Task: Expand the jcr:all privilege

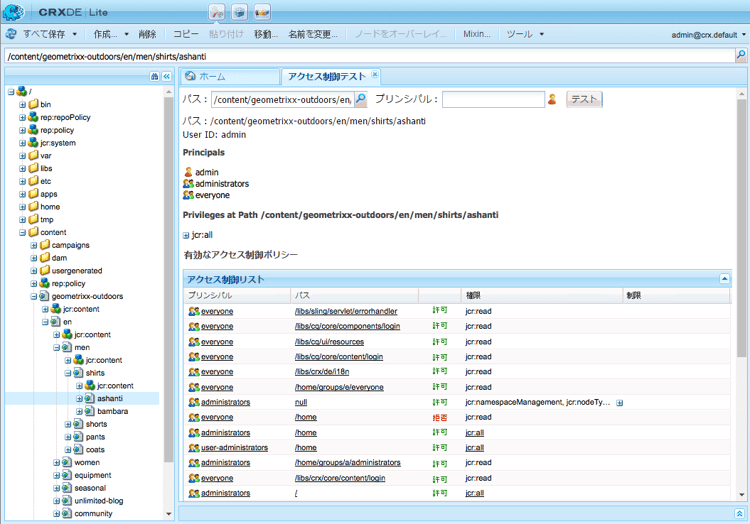Action: 186,235
